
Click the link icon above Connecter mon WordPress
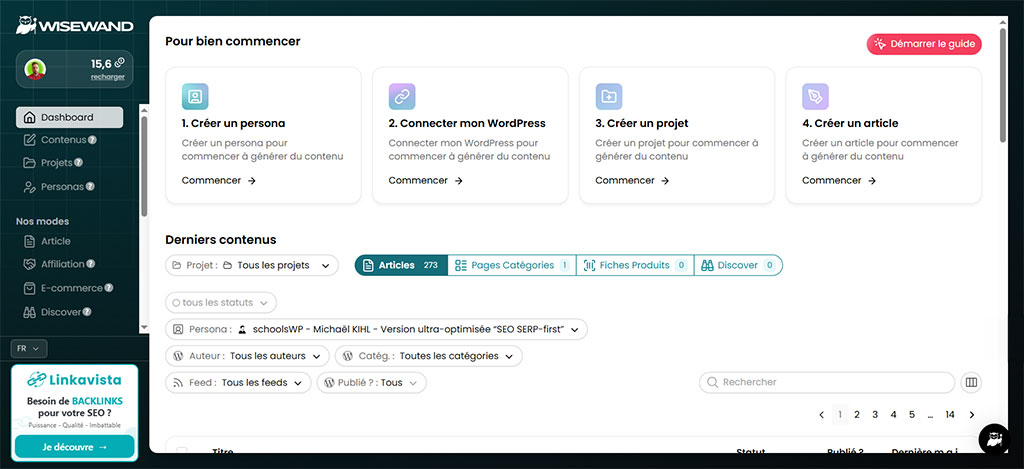[402, 97]
